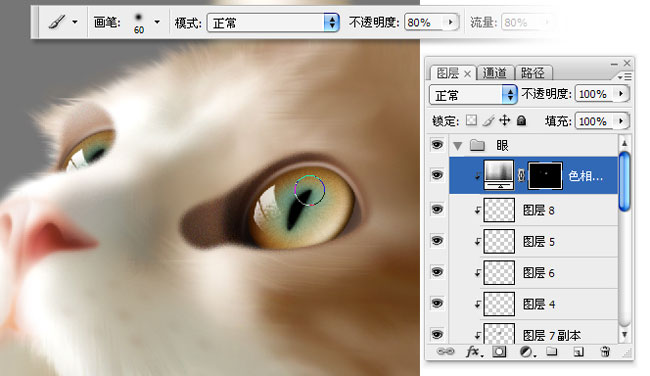Open the brush mode 正常 dropdown

click(x=273, y=23)
